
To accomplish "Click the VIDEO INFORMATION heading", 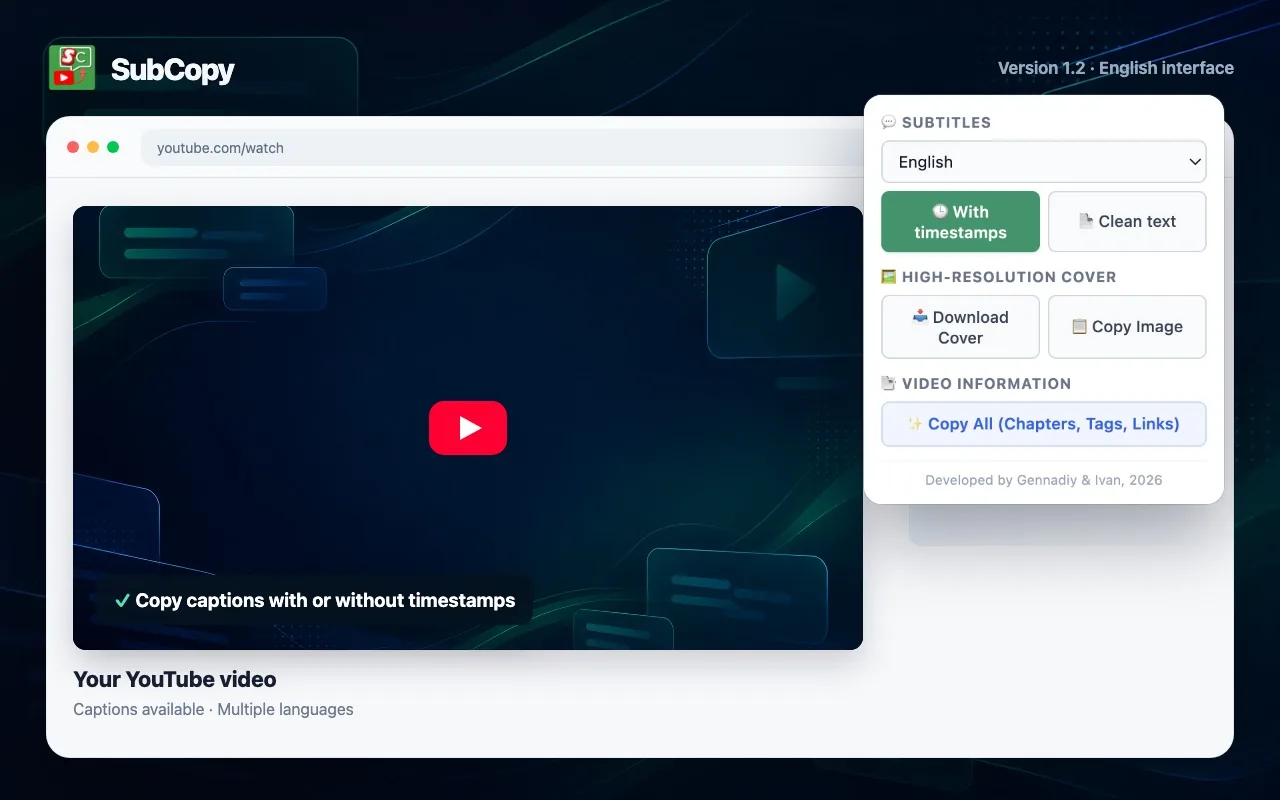I will [986, 384].
